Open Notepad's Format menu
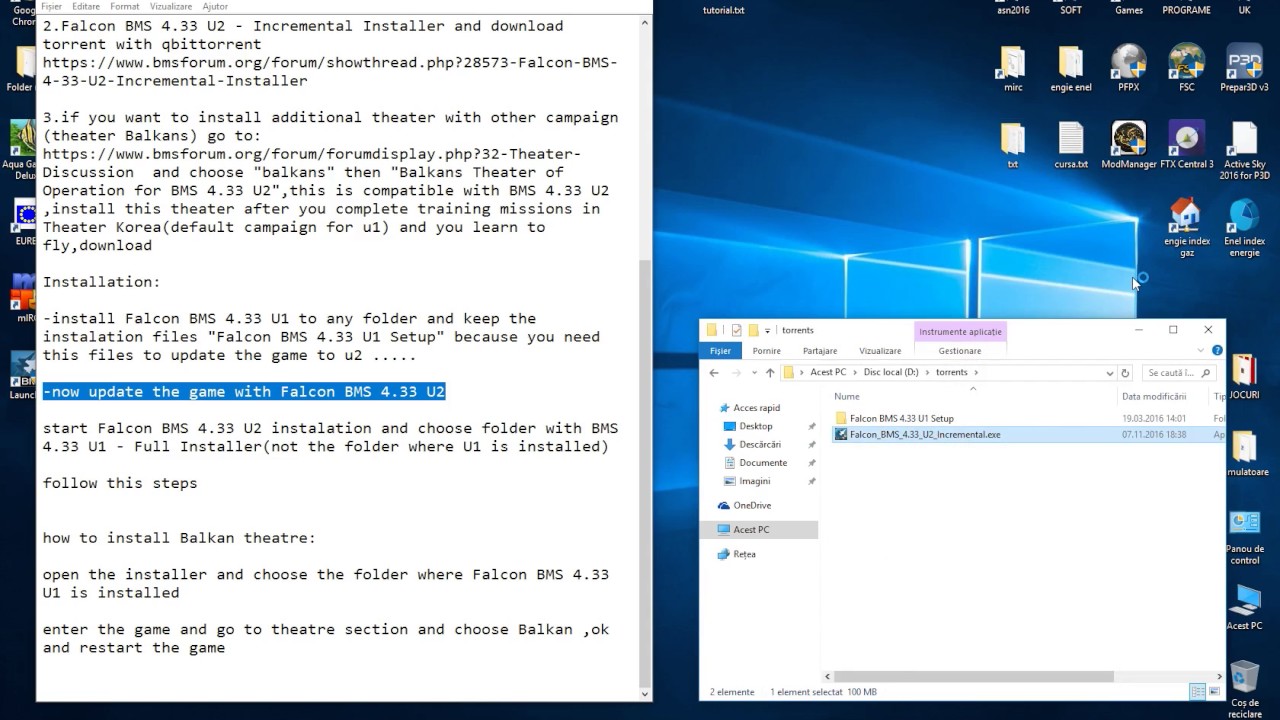Screen dimensions: 1280x720 pos(125,6)
